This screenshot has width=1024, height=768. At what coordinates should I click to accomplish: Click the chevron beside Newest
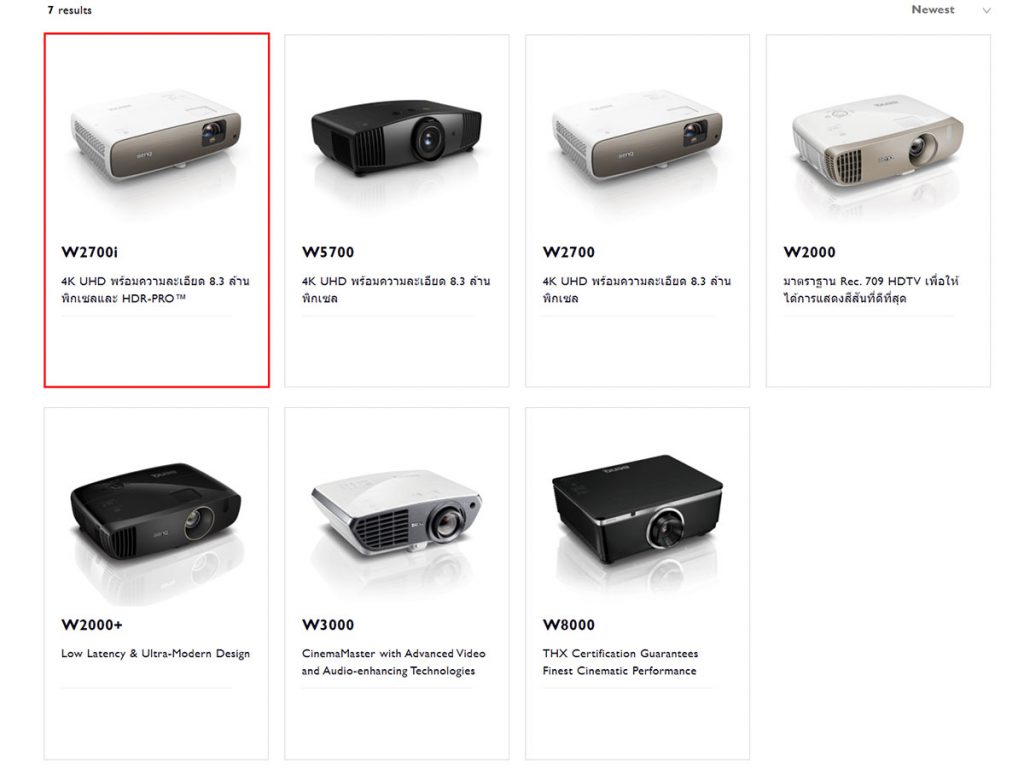click(x=986, y=10)
